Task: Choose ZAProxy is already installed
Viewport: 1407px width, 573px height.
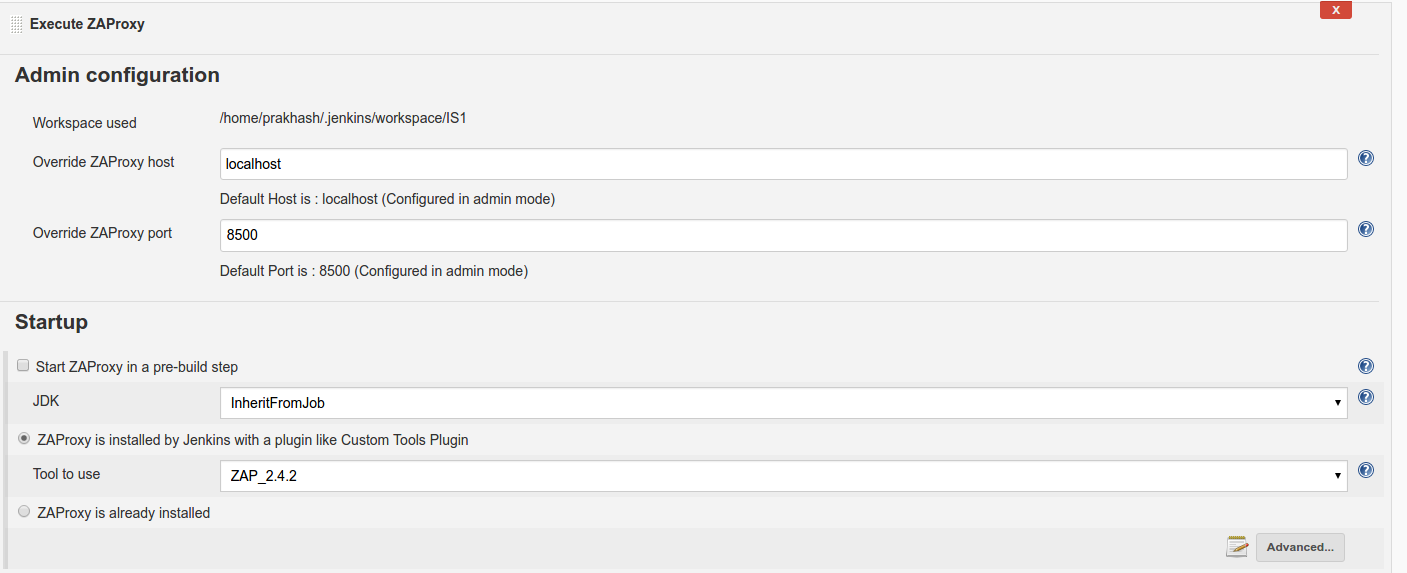Action: 24,512
